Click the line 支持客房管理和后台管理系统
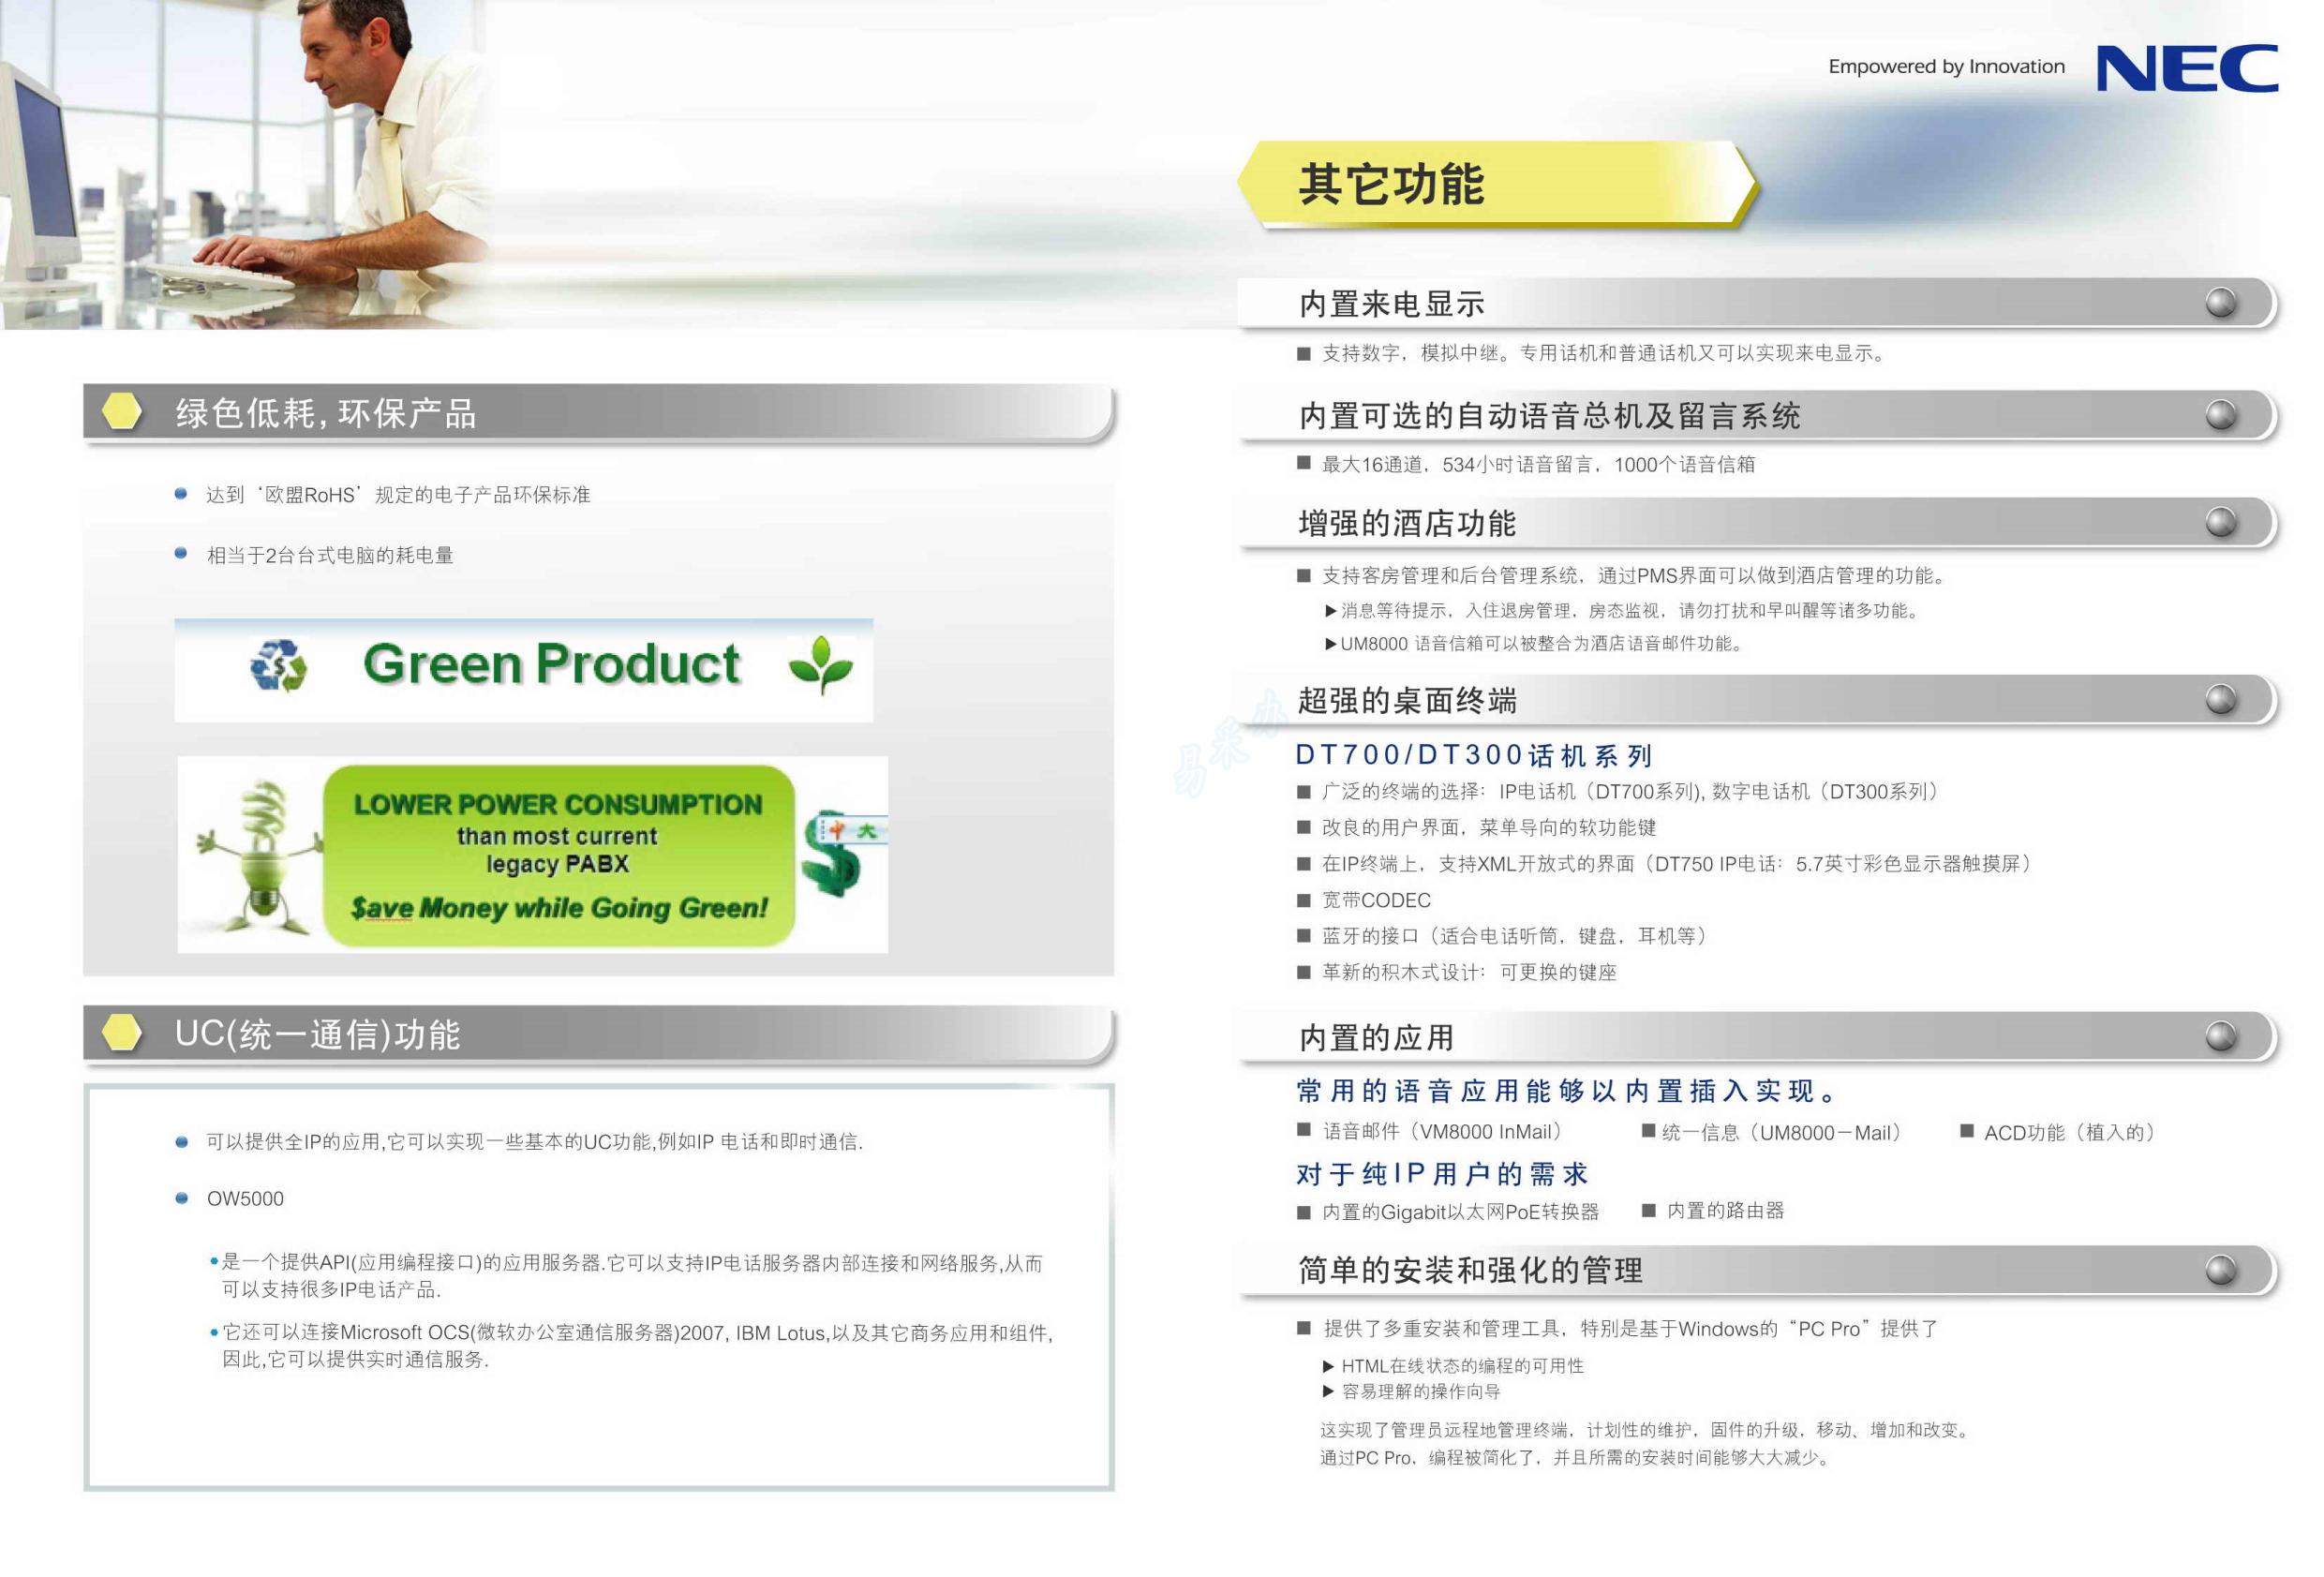Screen dimensions: 2324x1577 coord(1635,575)
